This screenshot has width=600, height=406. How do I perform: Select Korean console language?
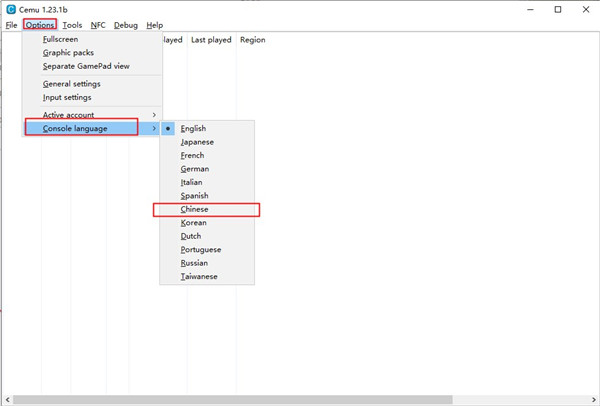click(193, 223)
